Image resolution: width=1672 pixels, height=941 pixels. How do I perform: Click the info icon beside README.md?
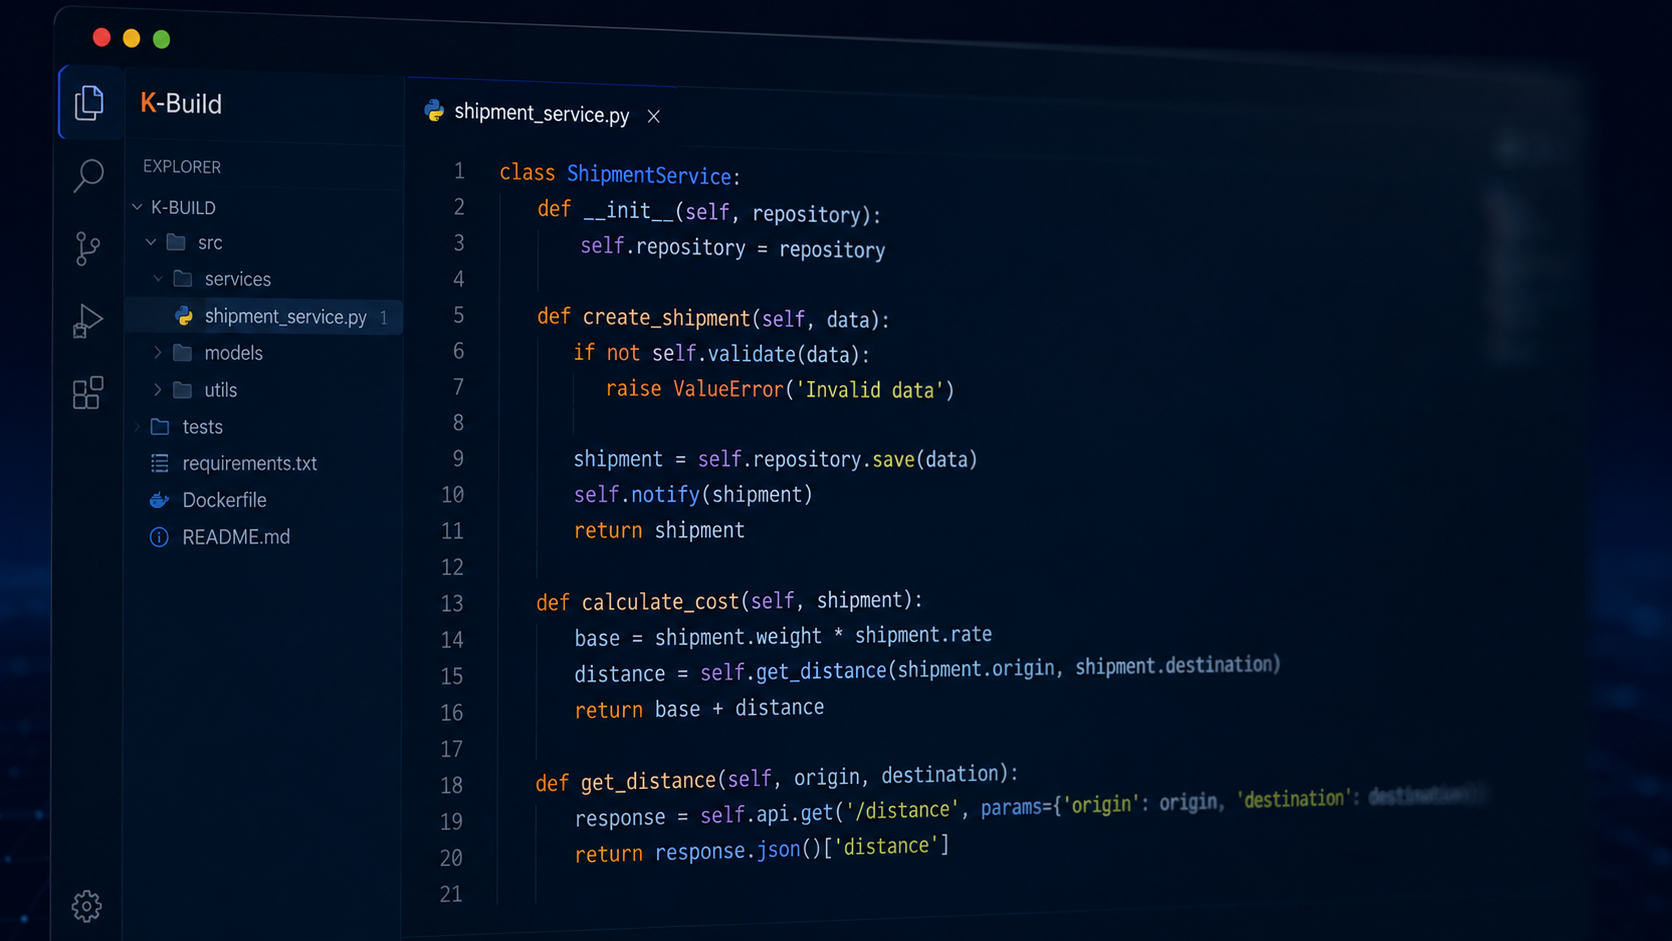tap(159, 537)
